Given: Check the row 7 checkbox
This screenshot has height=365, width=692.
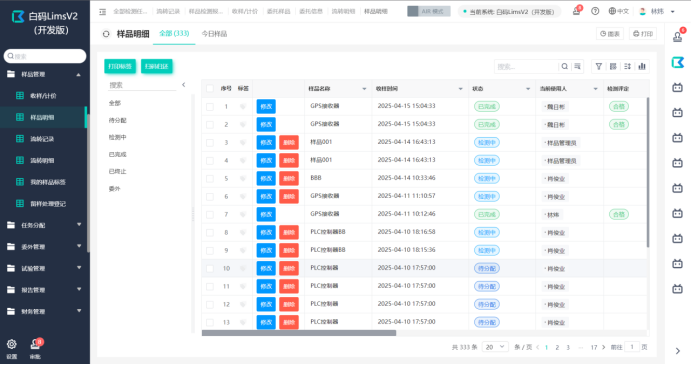Looking at the screenshot, I should (210, 215).
